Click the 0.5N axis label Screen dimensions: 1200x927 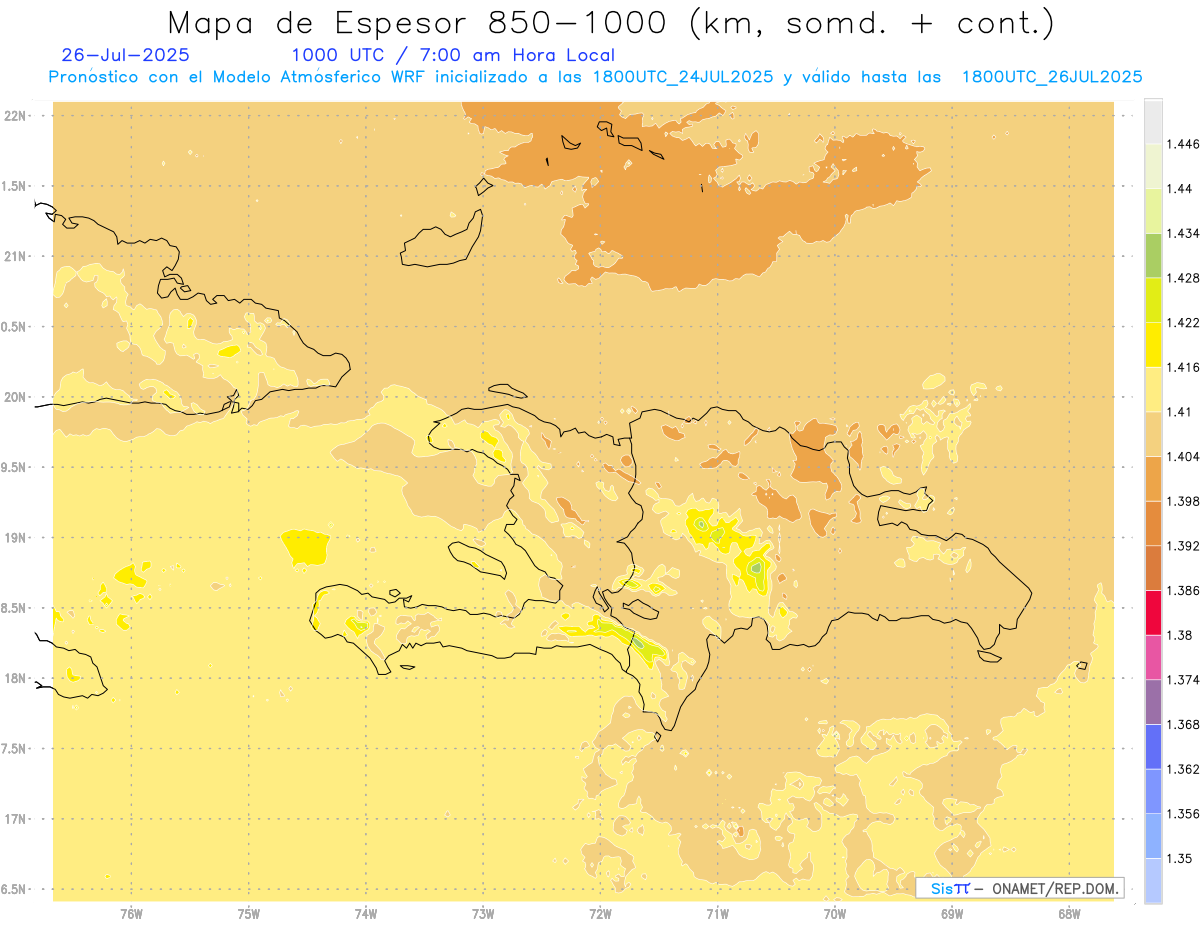coord(15,327)
